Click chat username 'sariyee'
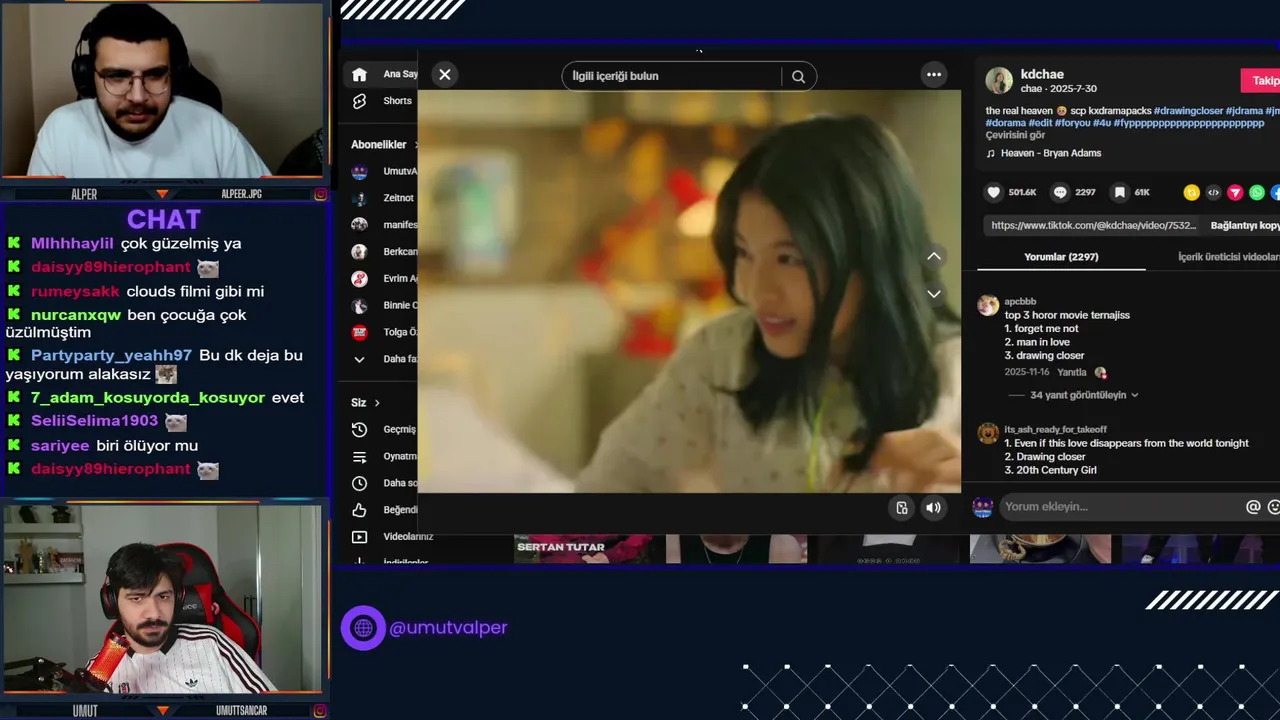Viewport: 1280px width, 720px height. tap(60, 446)
